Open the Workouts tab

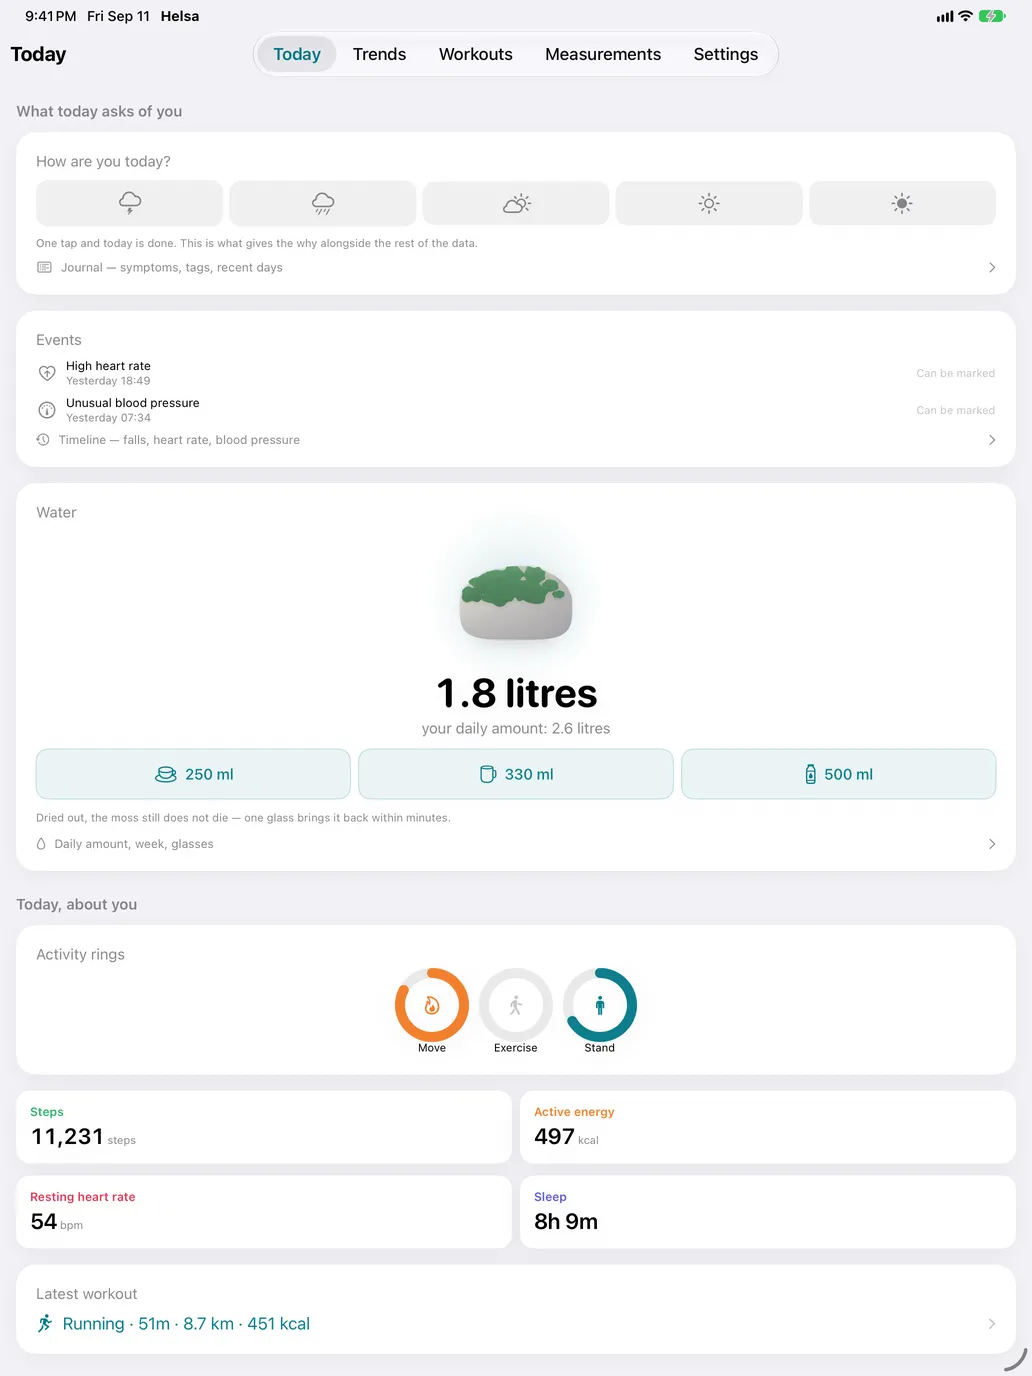click(x=476, y=54)
